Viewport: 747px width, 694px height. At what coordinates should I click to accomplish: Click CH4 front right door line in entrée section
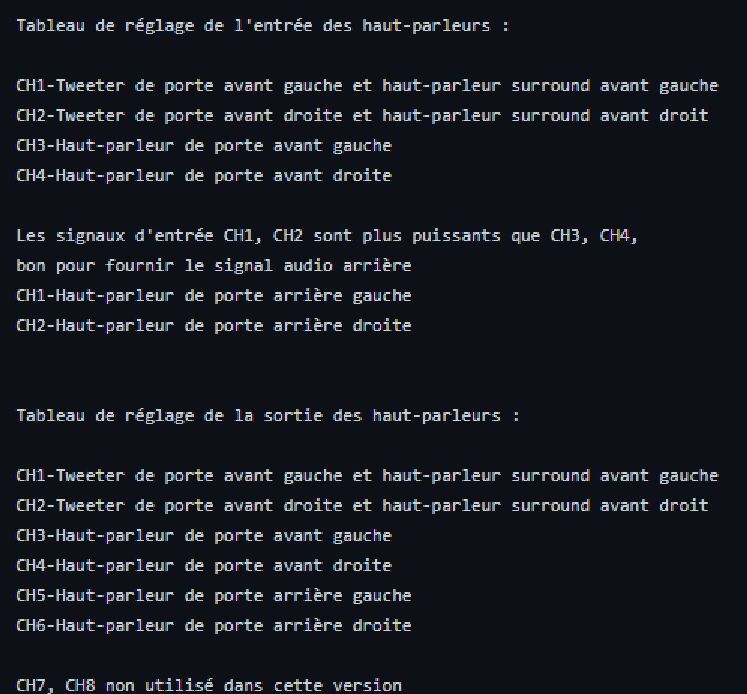(x=203, y=176)
